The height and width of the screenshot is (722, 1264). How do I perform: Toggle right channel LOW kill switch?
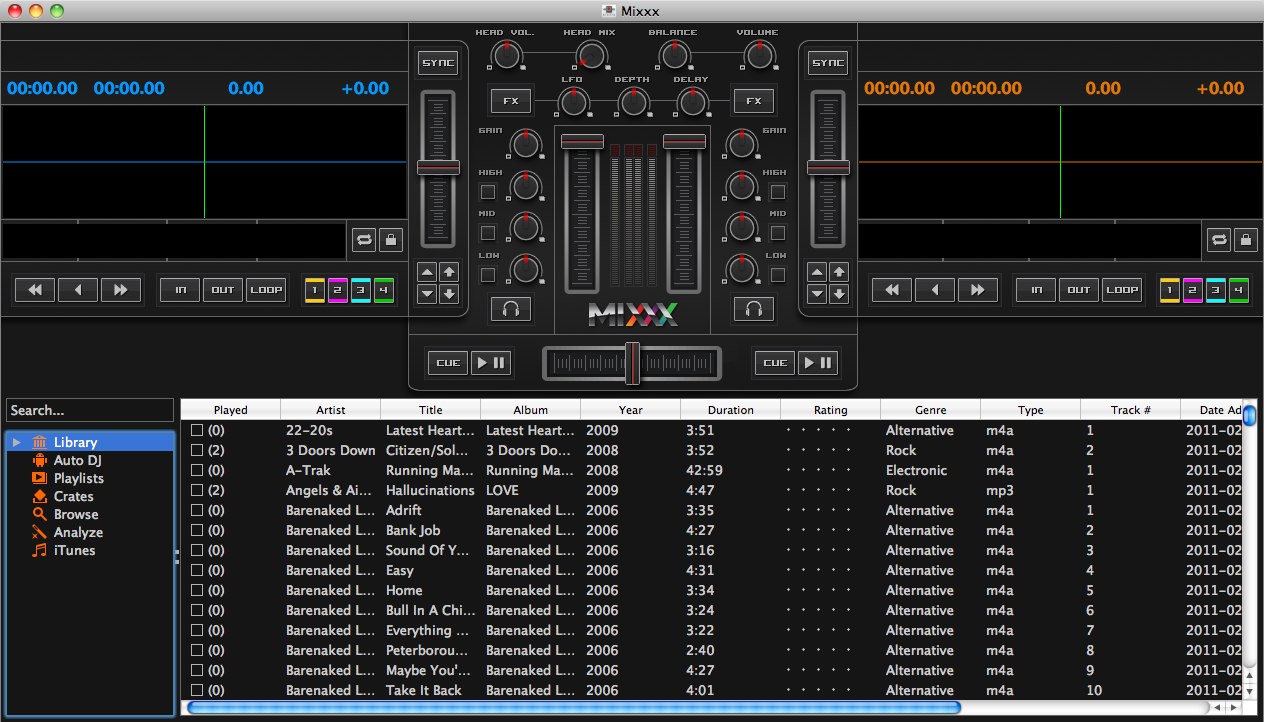click(x=777, y=275)
